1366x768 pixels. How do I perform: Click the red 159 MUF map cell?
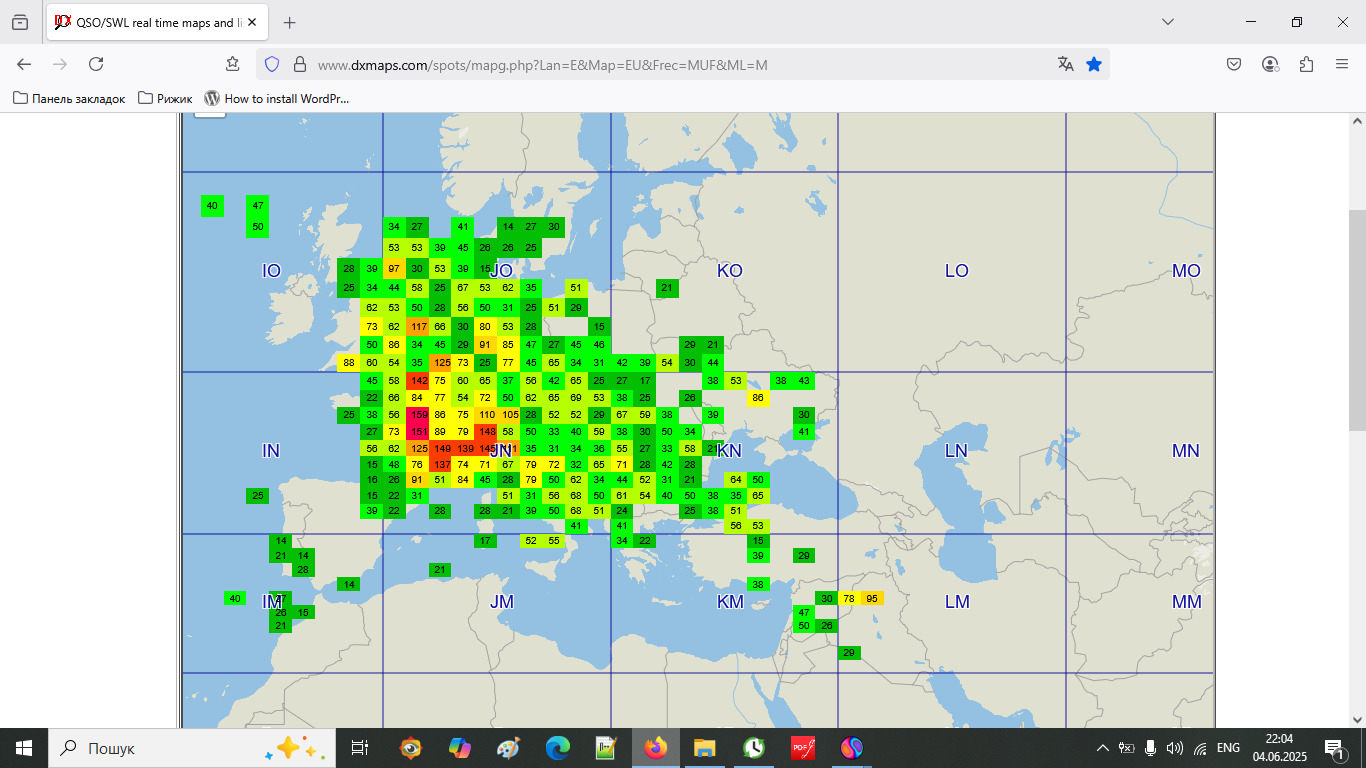419,415
